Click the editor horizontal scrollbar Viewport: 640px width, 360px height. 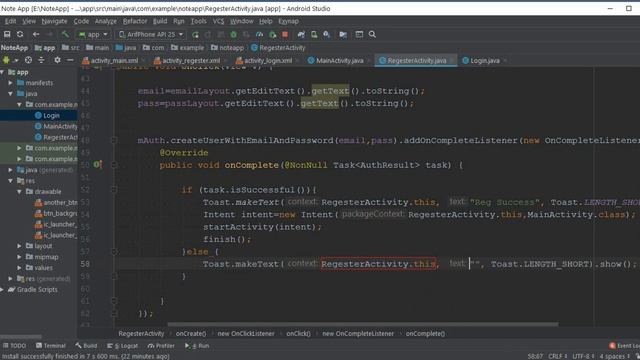[362, 325]
